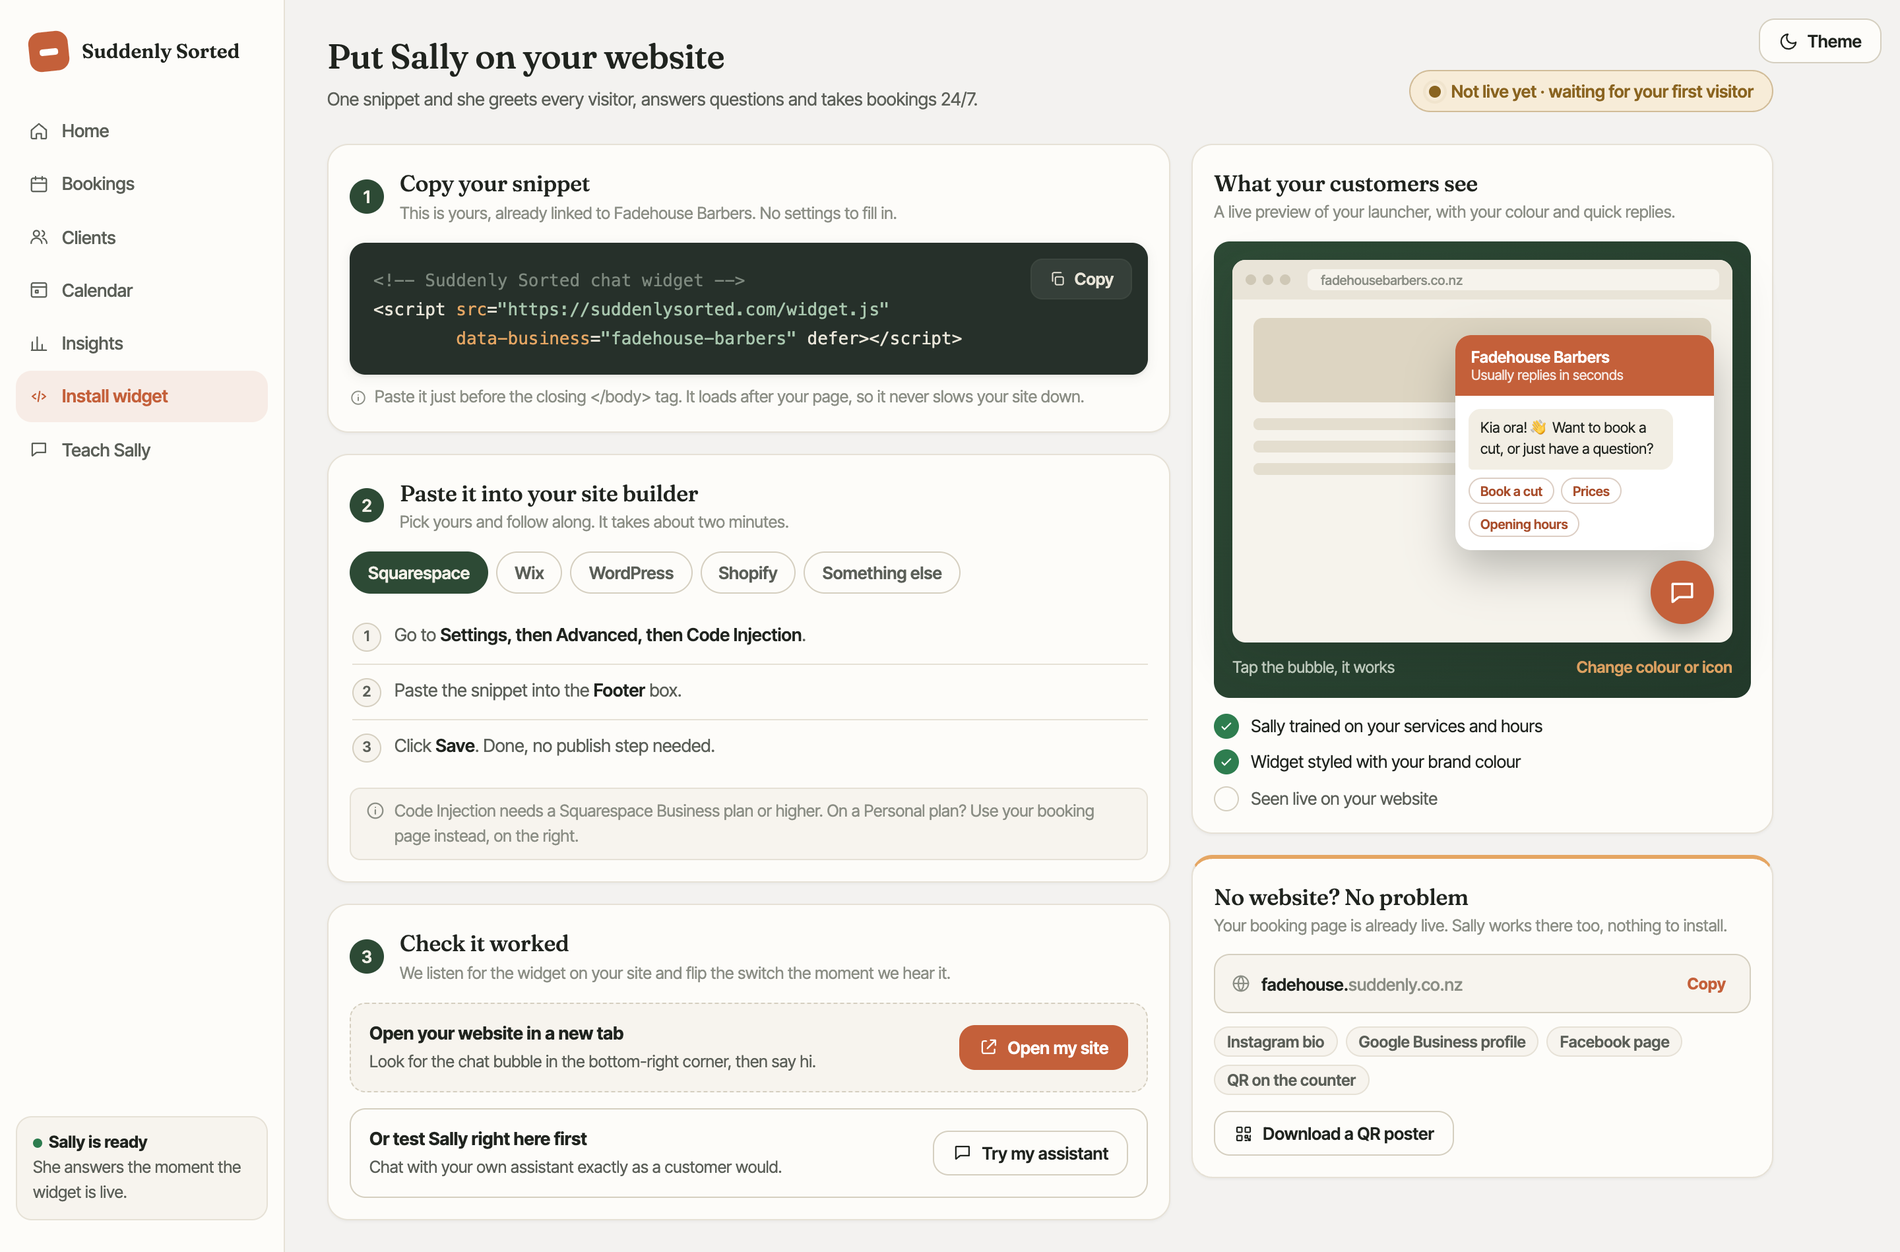
Task: Switch to the WordPress instructions tab
Action: [x=631, y=573]
